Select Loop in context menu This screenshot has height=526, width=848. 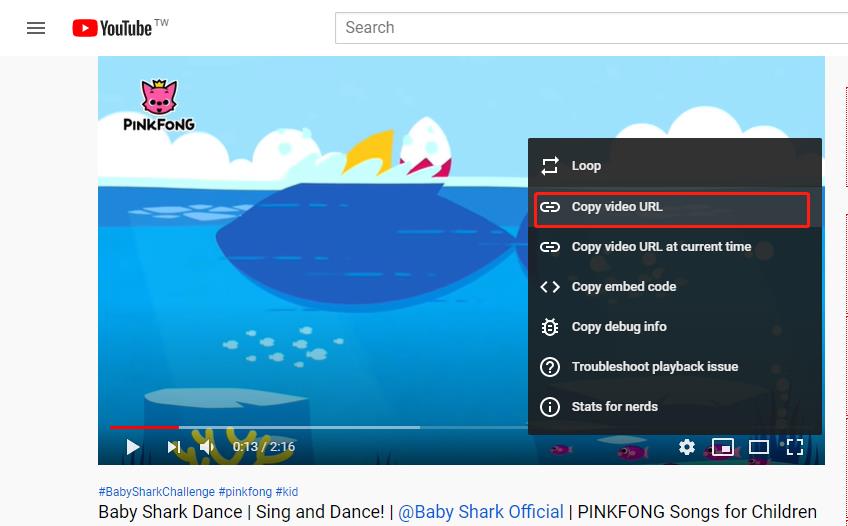674,166
